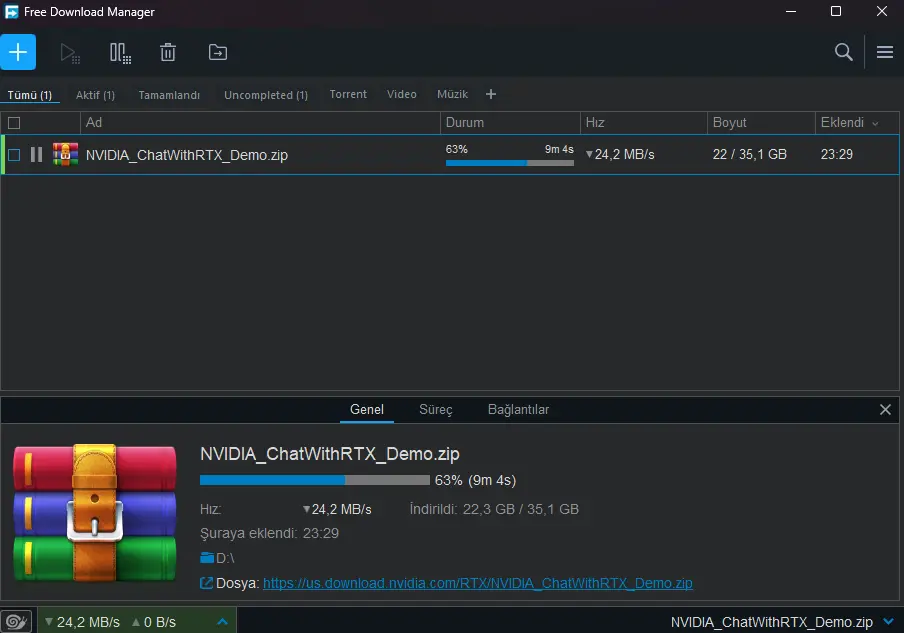Click the large progress bar in the details panel
The height and width of the screenshot is (633, 904).
(x=315, y=480)
